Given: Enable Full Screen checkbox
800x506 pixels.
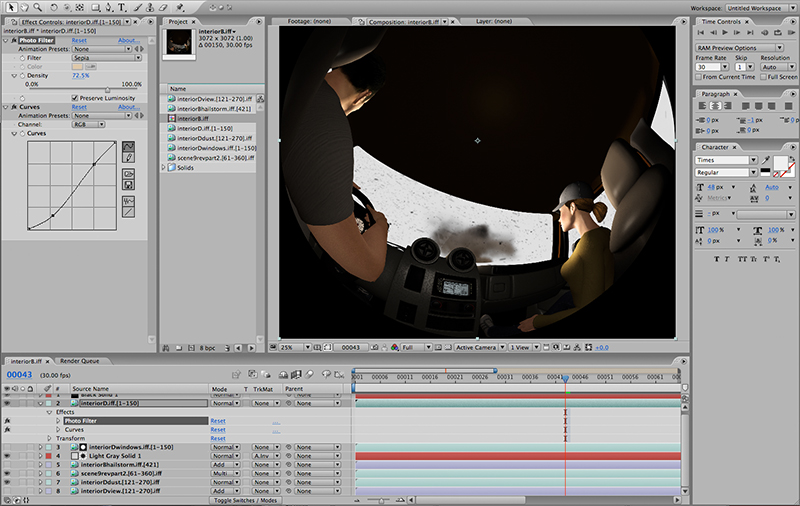Looking at the screenshot, I should pyautogui.click(x=763, y=77).
